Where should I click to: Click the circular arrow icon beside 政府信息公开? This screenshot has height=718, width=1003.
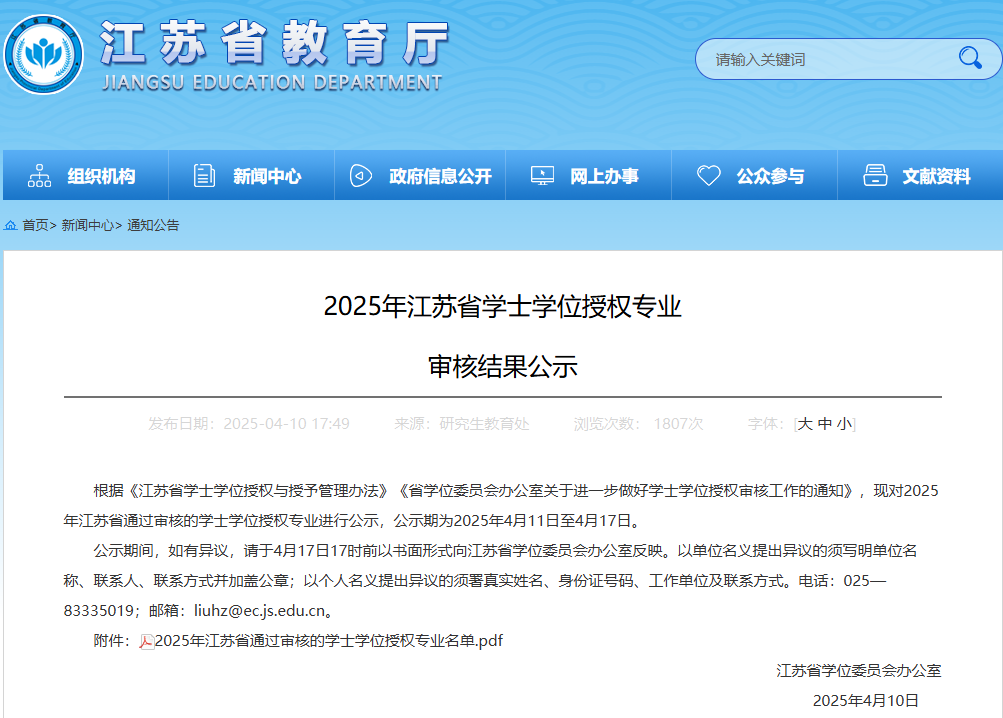[x=360, y=174]
